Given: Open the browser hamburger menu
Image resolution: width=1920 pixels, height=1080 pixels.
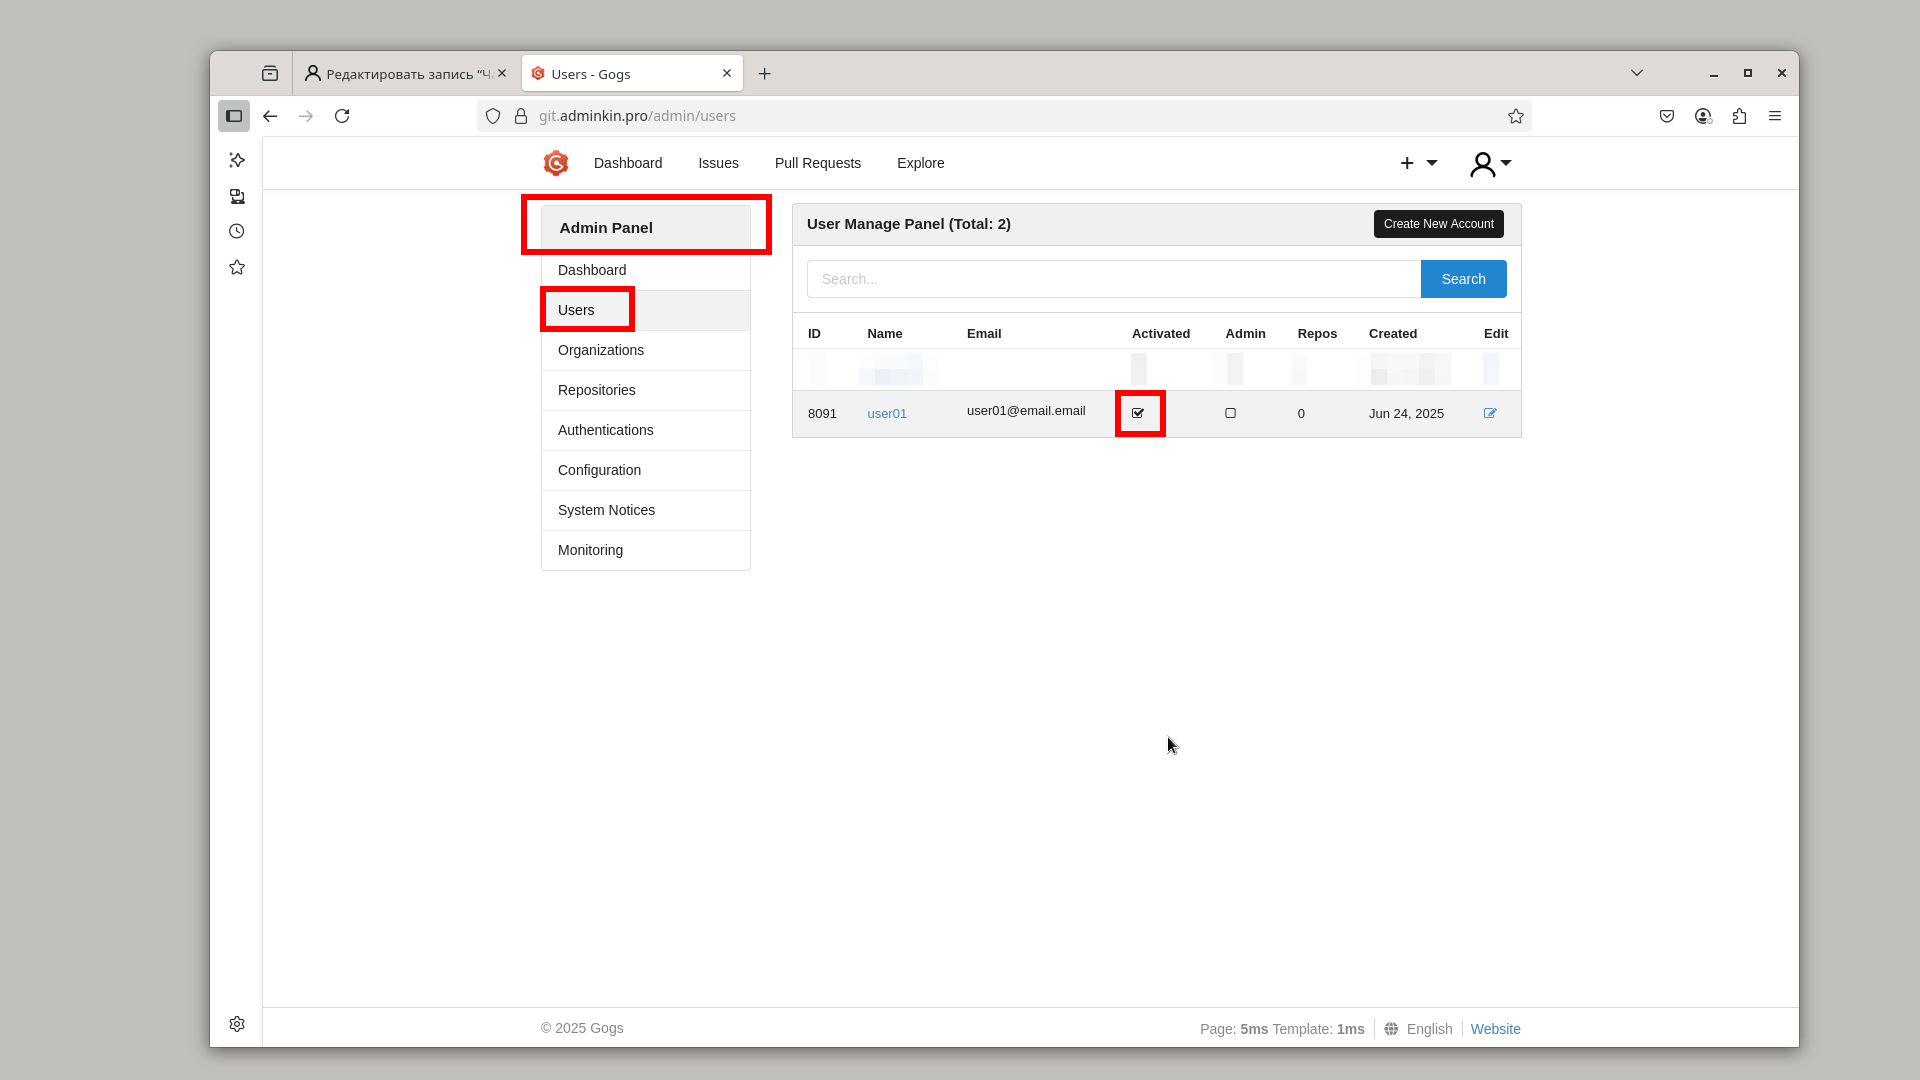Looking at the screenshot, I should [x=1775, y=116].
